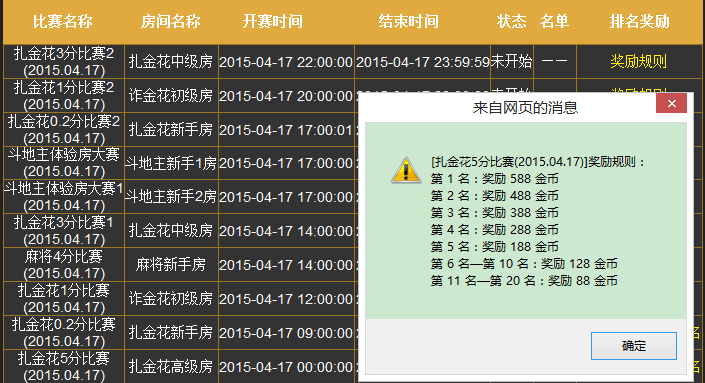Click start time 2015-04-17 12:00:00
705x383 pixels.
coord(286,299)
